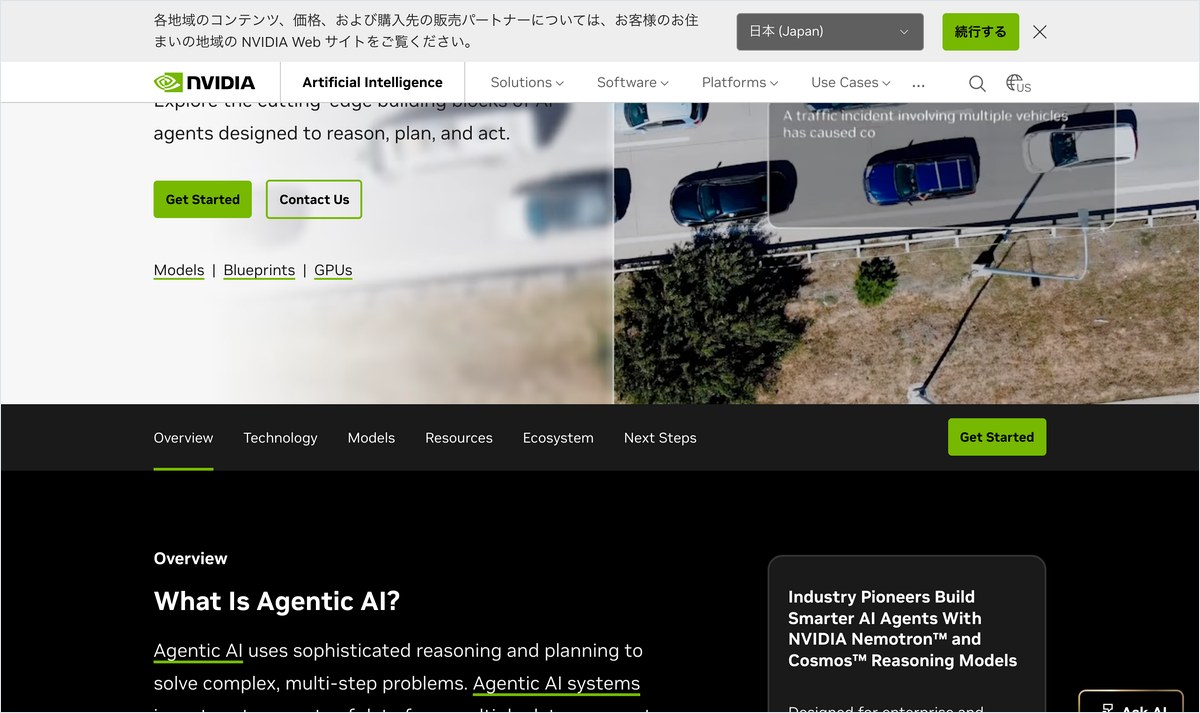
Task: Open the GPUs link
Action: (333, 270)
